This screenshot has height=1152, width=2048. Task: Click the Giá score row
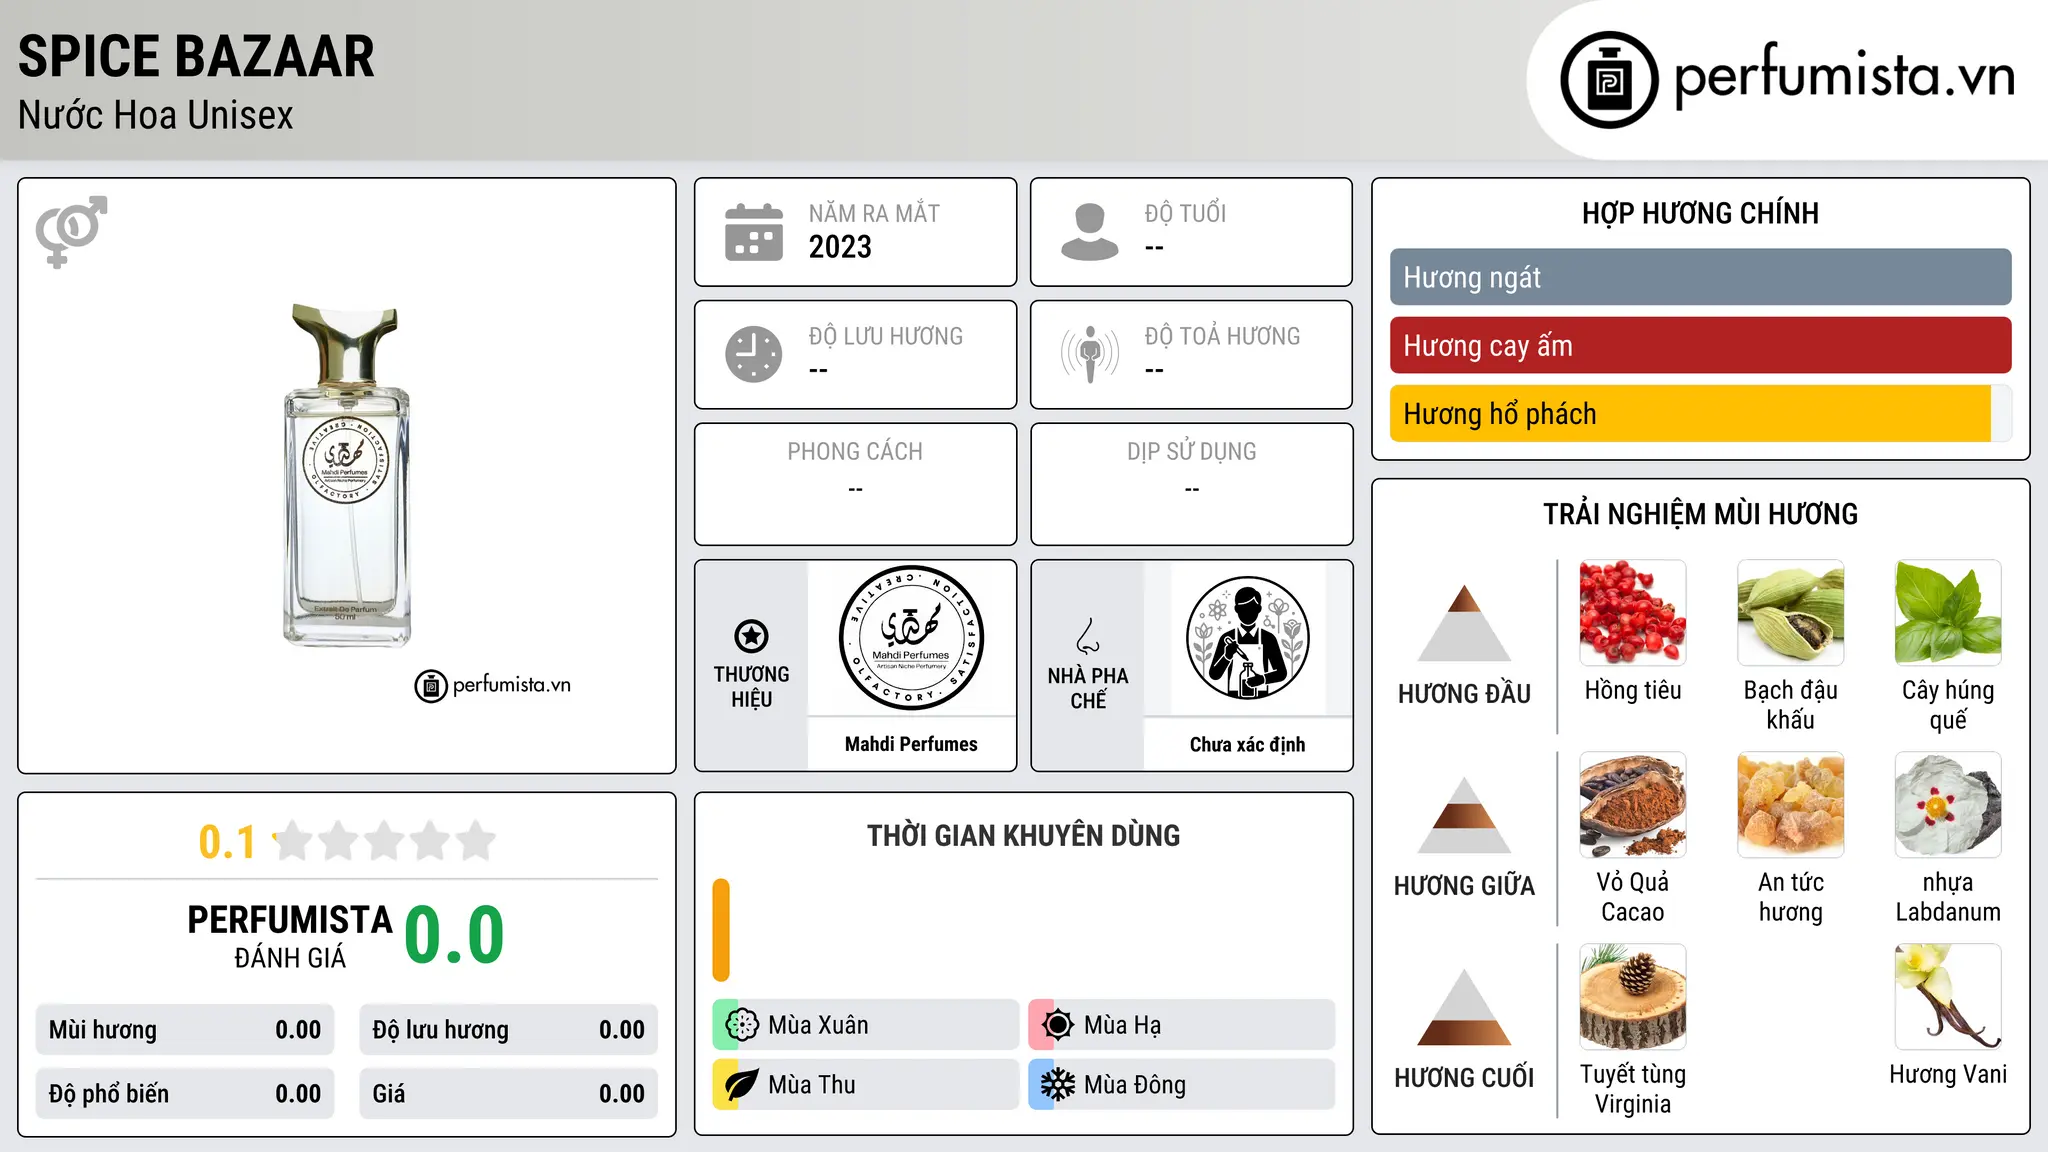click(x=509, y=1094)
